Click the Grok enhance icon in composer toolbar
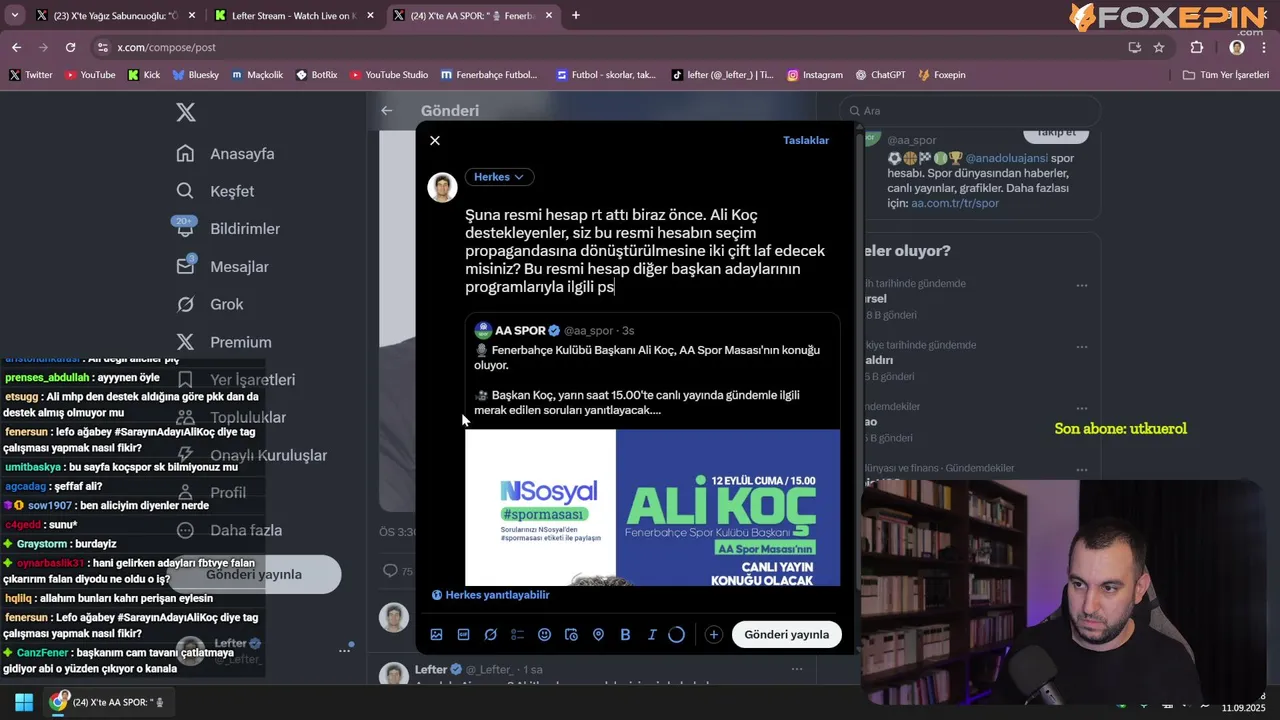The image size is (1280, 720). [490, 634]
